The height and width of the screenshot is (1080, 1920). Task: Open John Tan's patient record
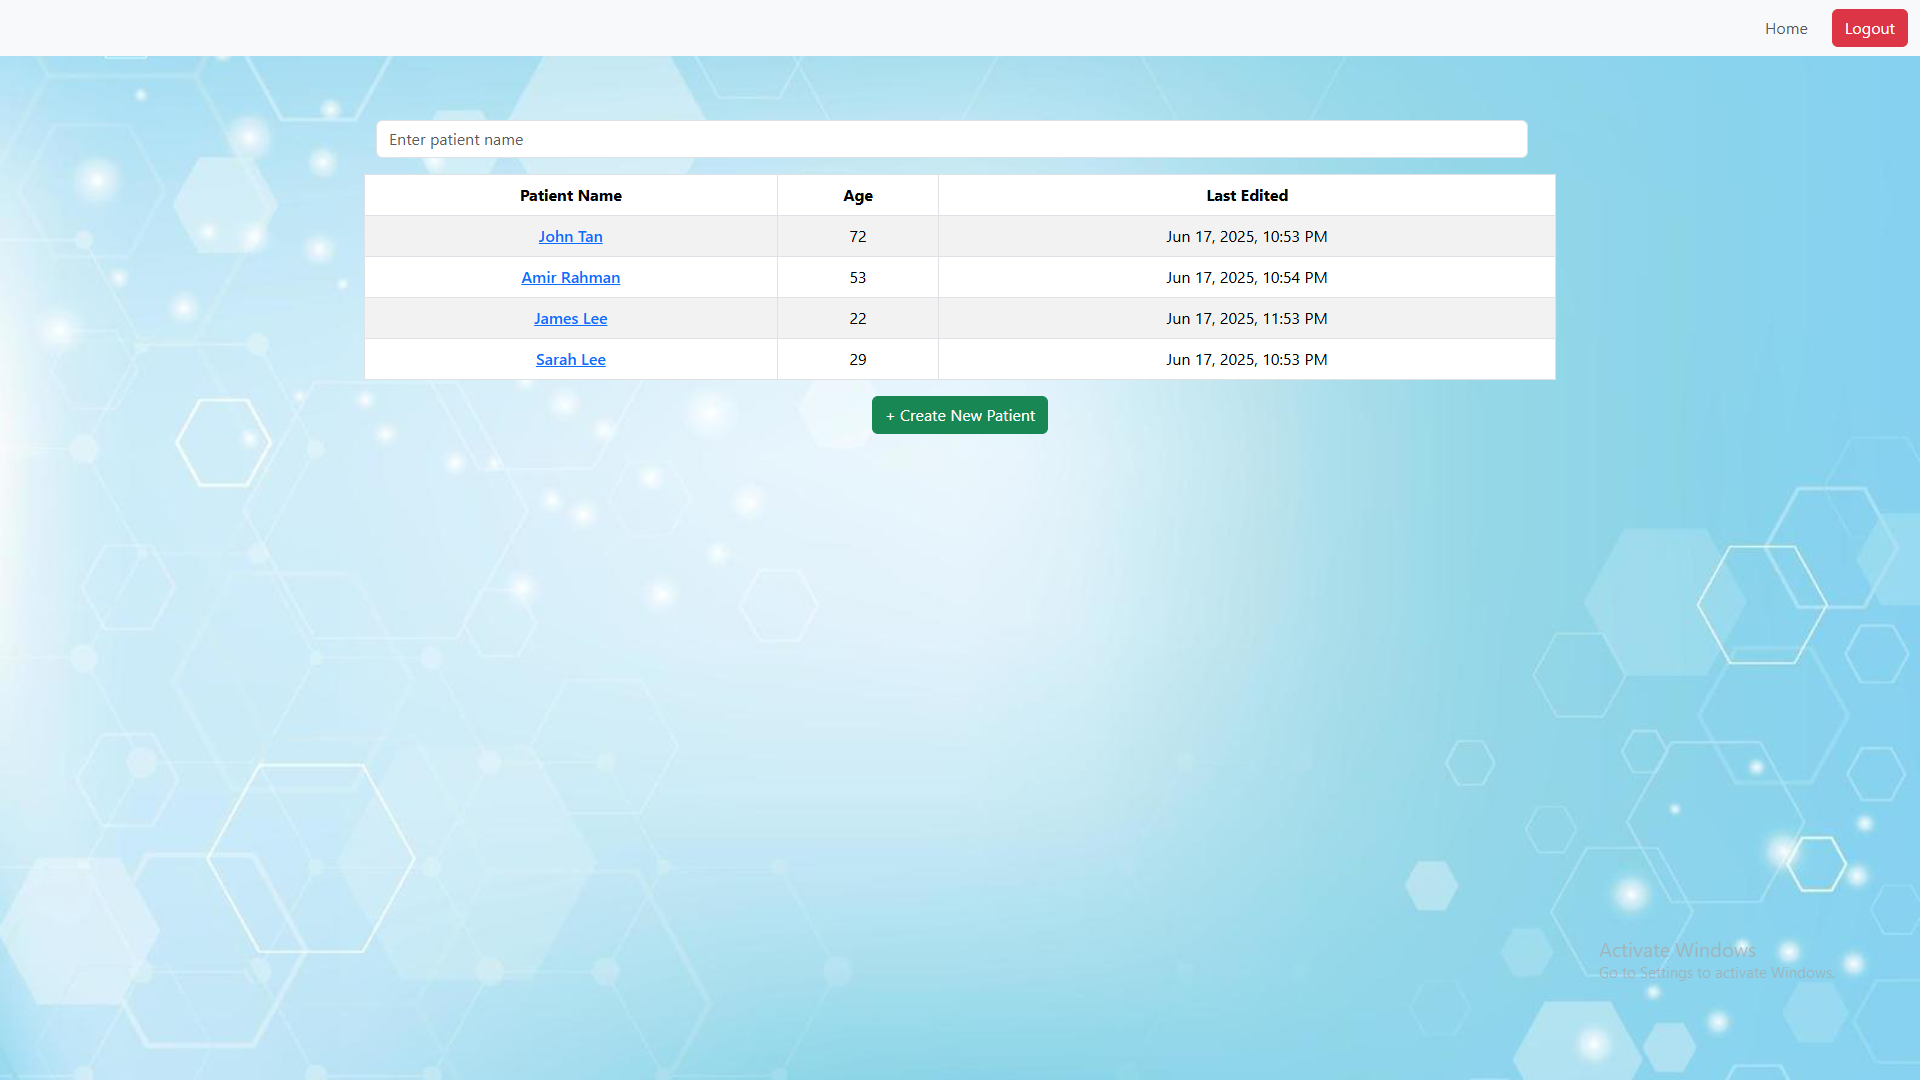[x=570, y=236]
